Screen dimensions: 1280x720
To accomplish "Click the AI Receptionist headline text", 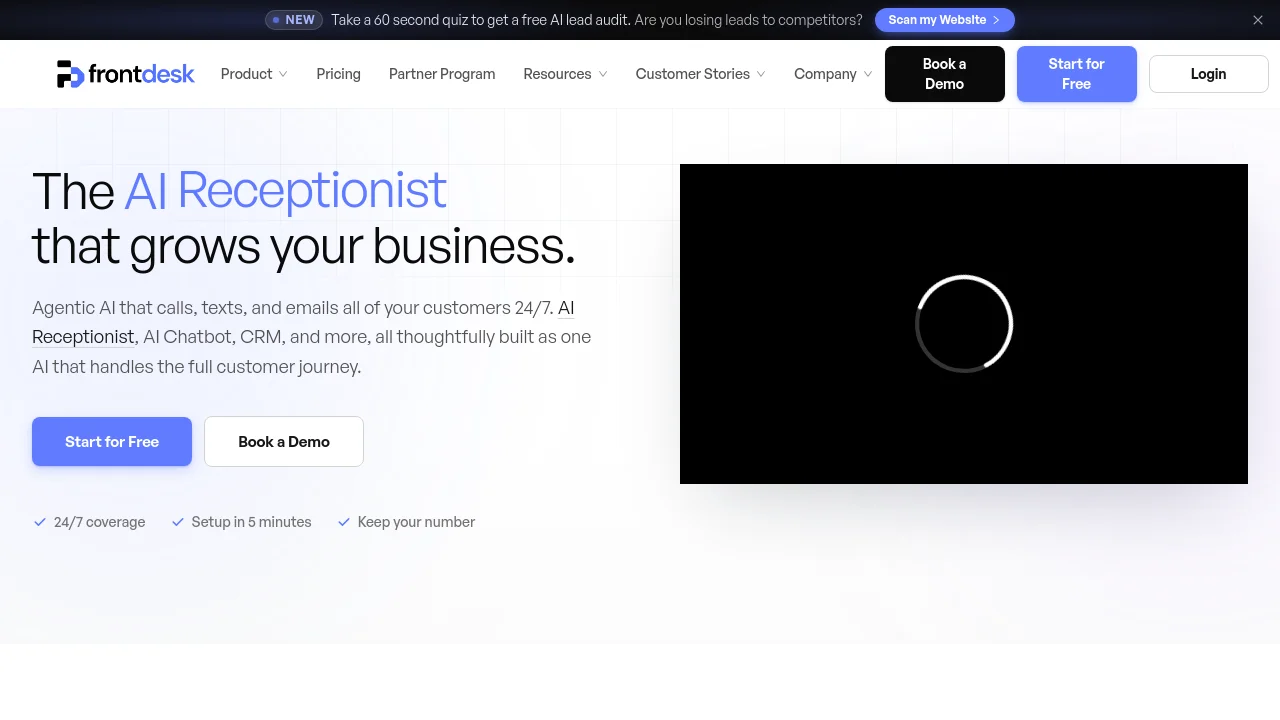I will tap(285, 190).
